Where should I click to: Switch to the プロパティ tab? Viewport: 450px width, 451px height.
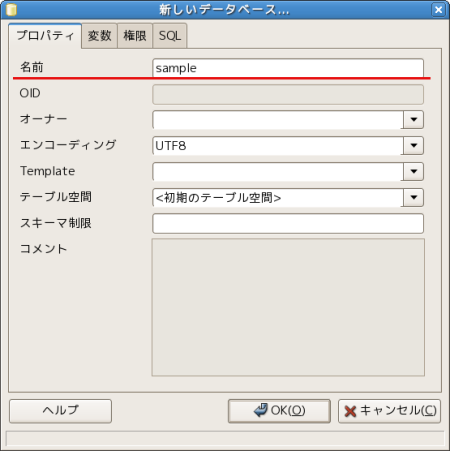pos(45,35)
